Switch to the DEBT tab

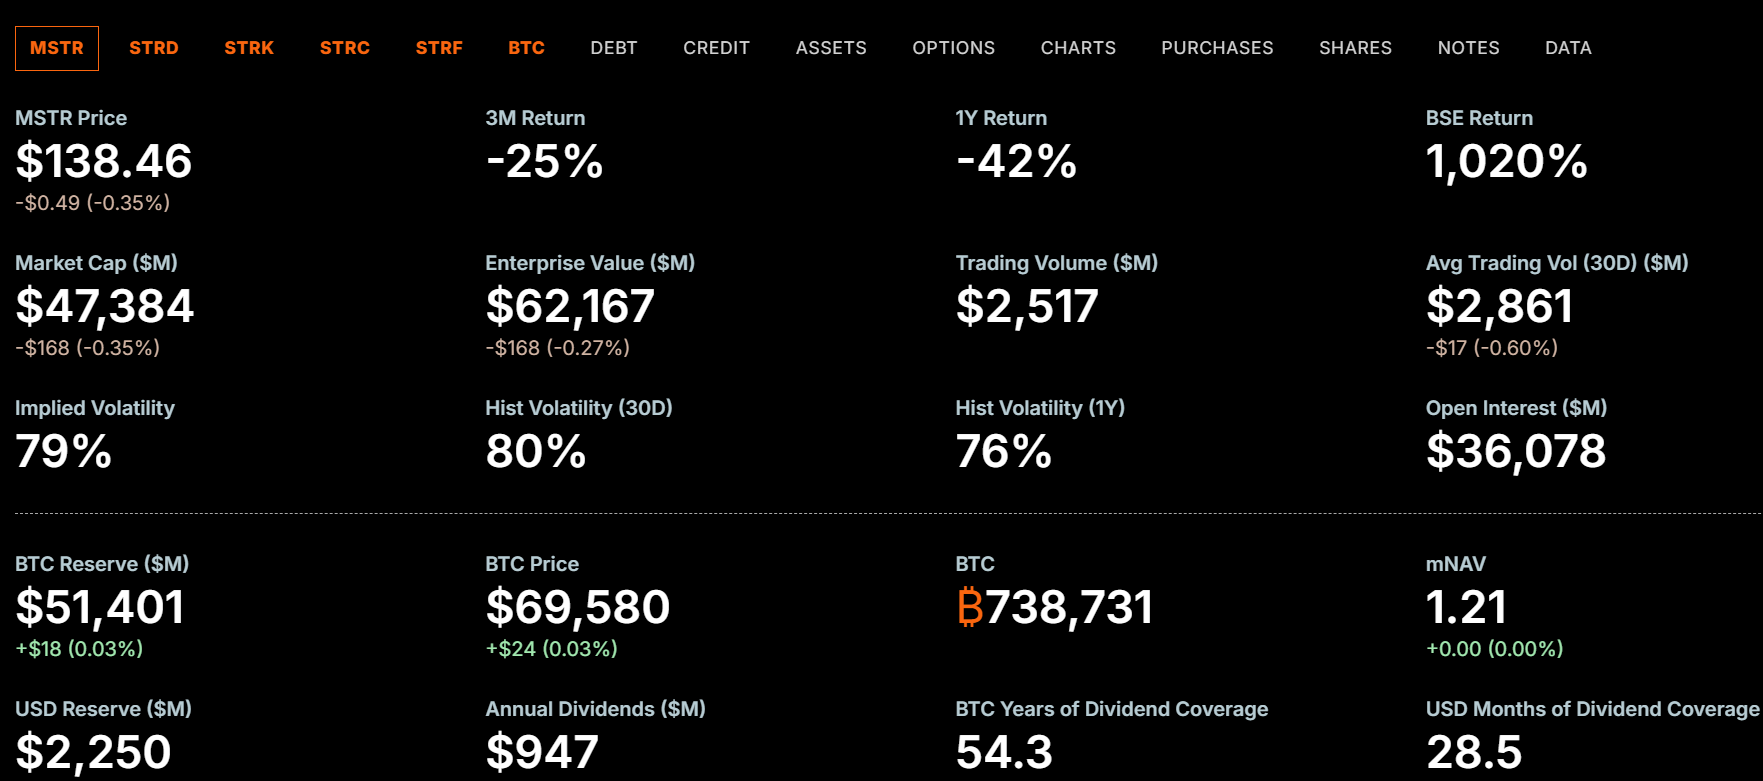pos(614,48)
